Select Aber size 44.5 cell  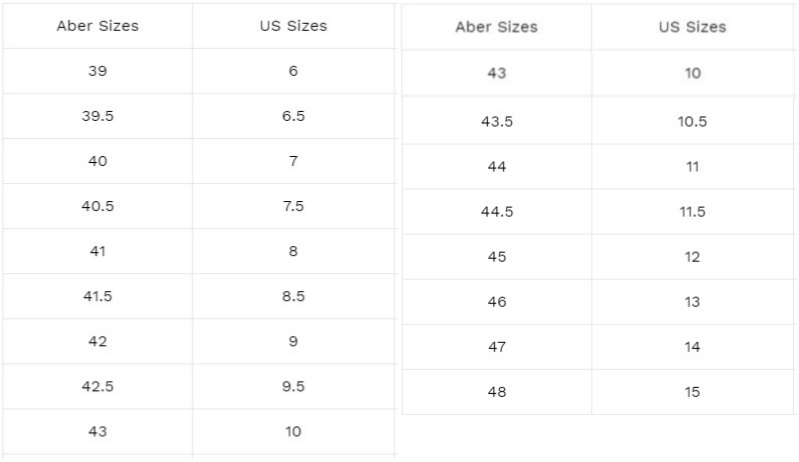[496, 212]
